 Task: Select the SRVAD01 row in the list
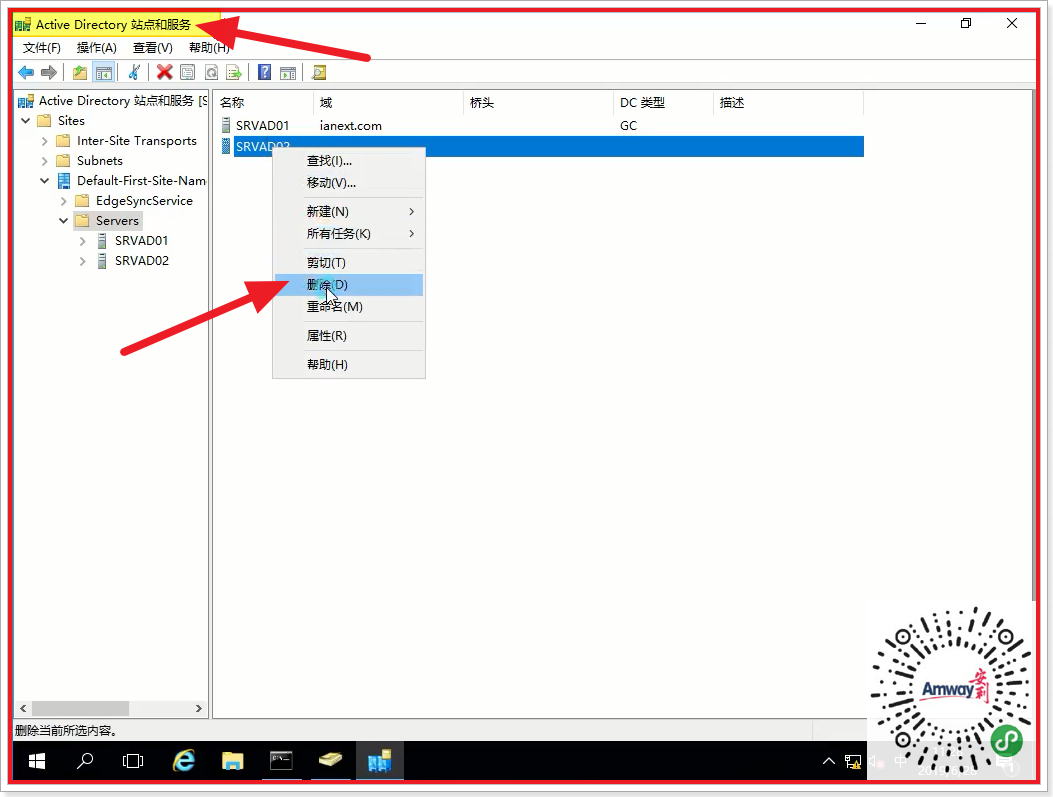click(541, 126)
